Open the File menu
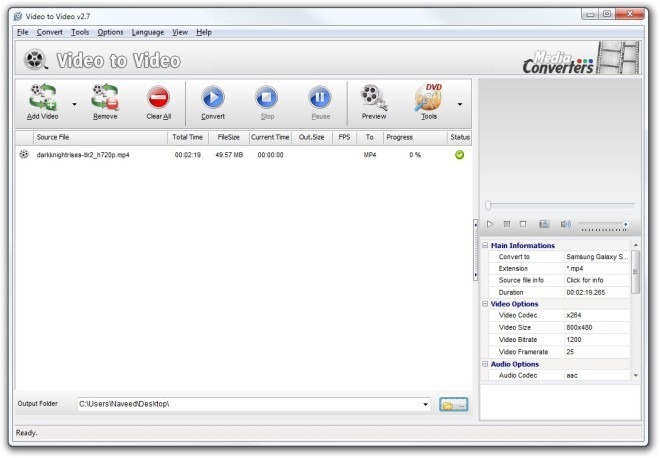The width and height of the screenshot is (660, 458). tap(23, 32)
